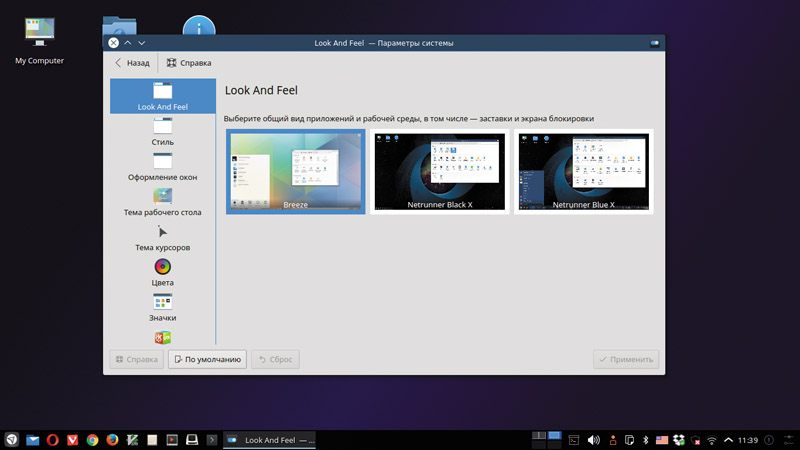800x450 pixels.
Task: Open Bluetooth settings in tray
Action: (x=645, y=440)
